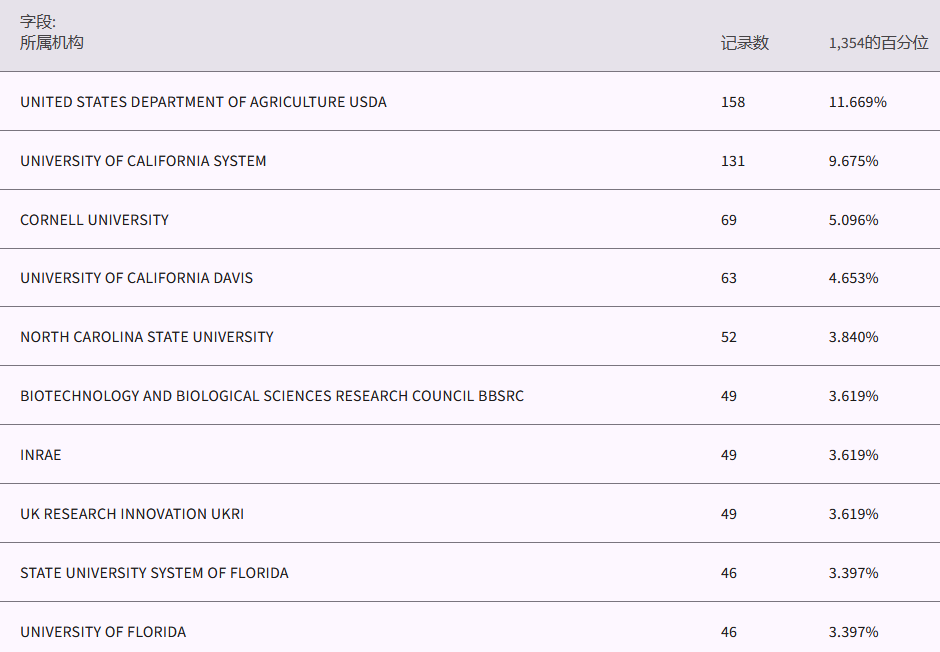
Task: Open the Cornell University record
Action: (x=94, y=220)
